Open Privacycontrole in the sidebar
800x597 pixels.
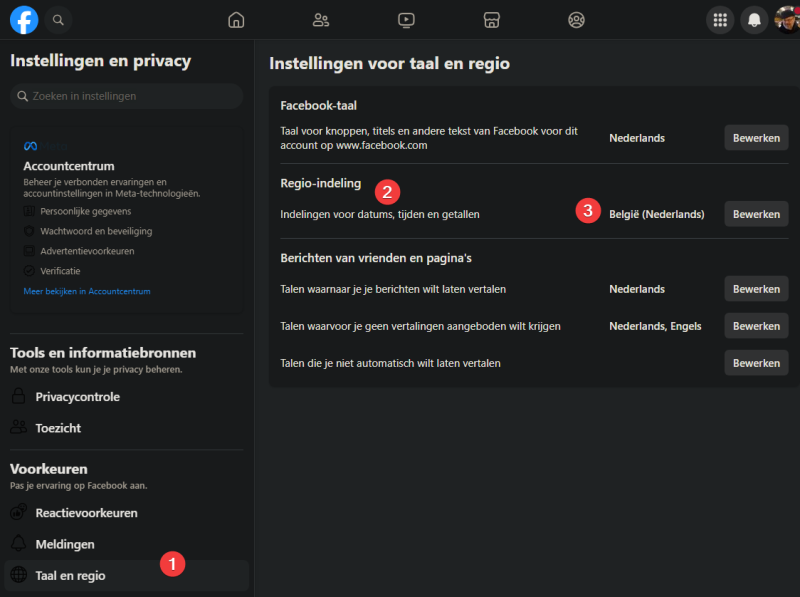(77, 397)
